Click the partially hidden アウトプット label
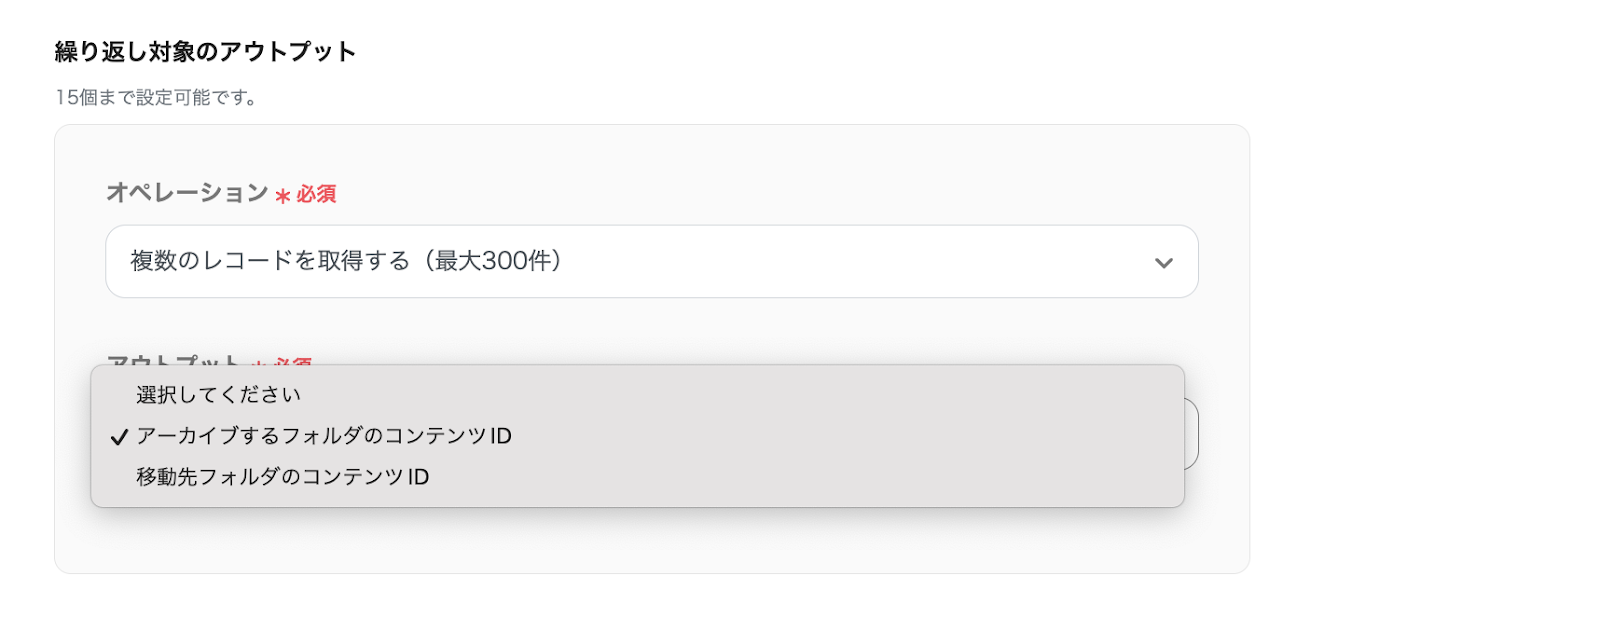Viewport: 1600px width, 617px height. [x=173, y=359]
